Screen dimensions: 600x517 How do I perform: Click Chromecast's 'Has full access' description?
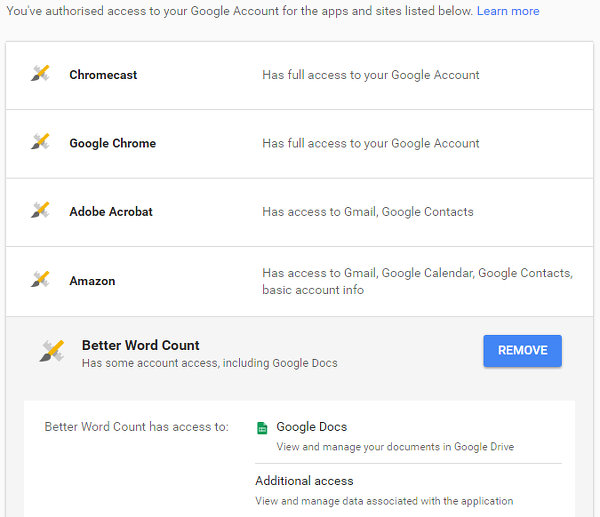(370, 75)
